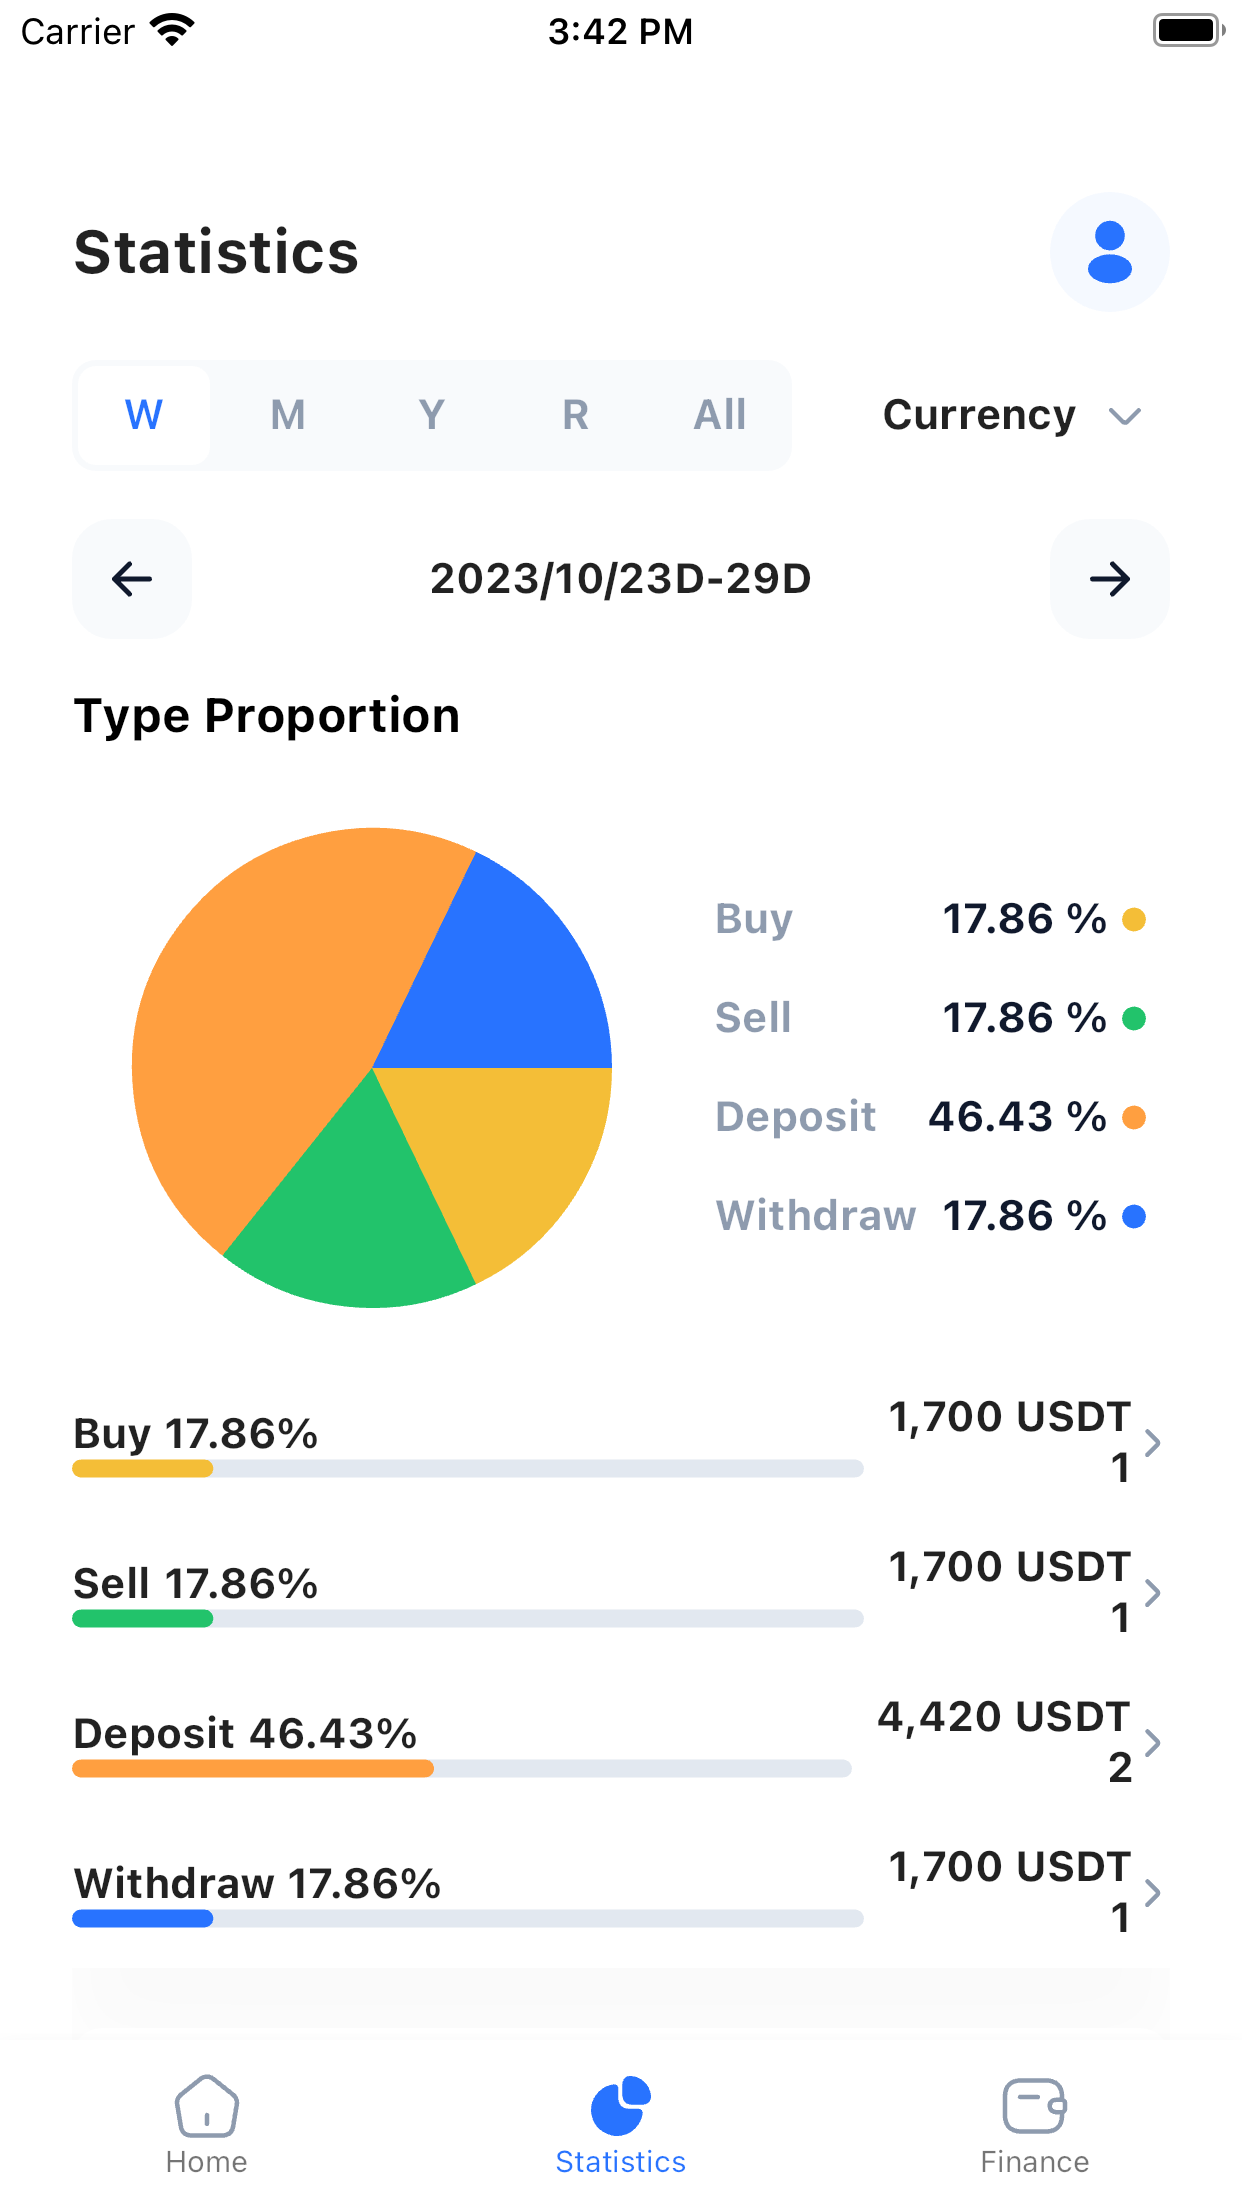Open the Currency dropdown

coord(1012,415)
